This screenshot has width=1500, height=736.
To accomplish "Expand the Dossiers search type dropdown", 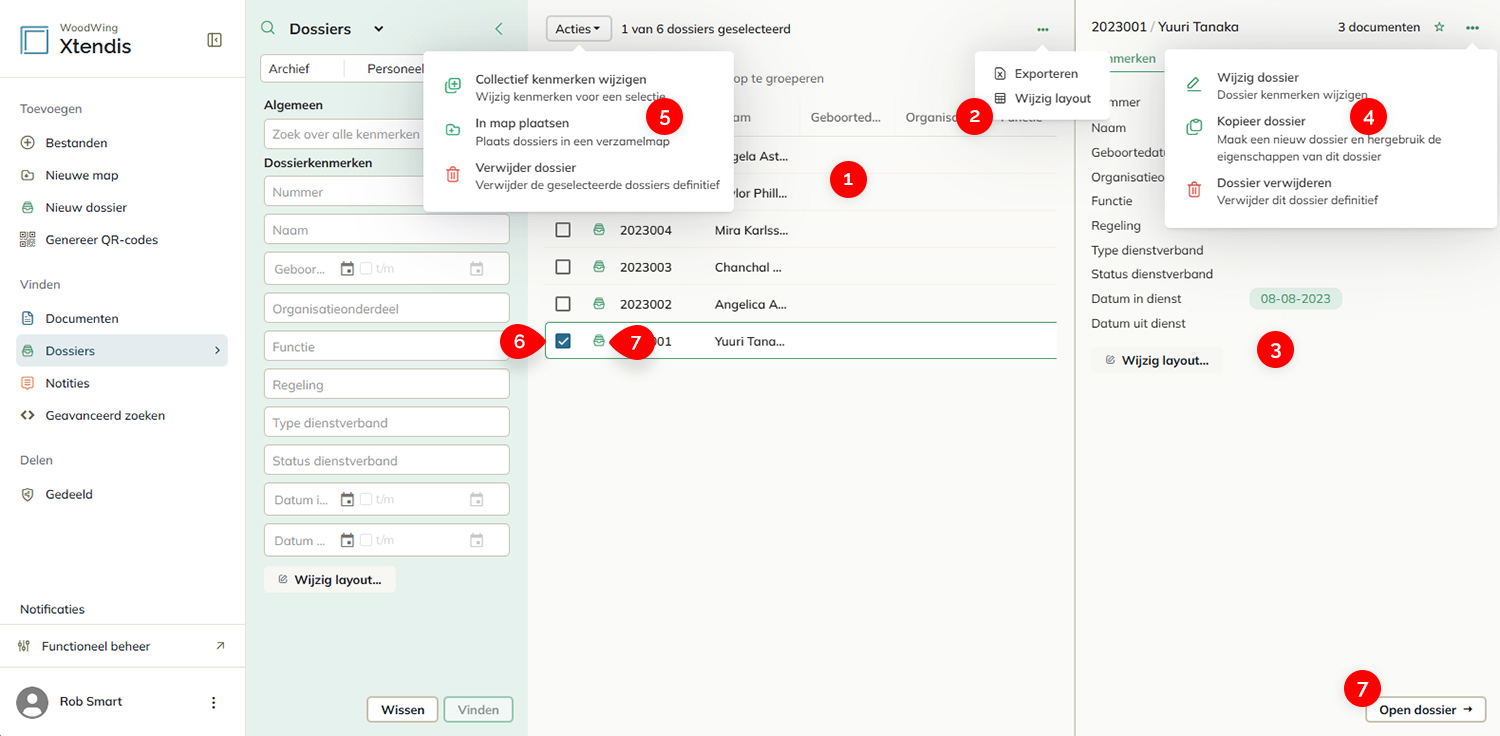I will 378,30.
